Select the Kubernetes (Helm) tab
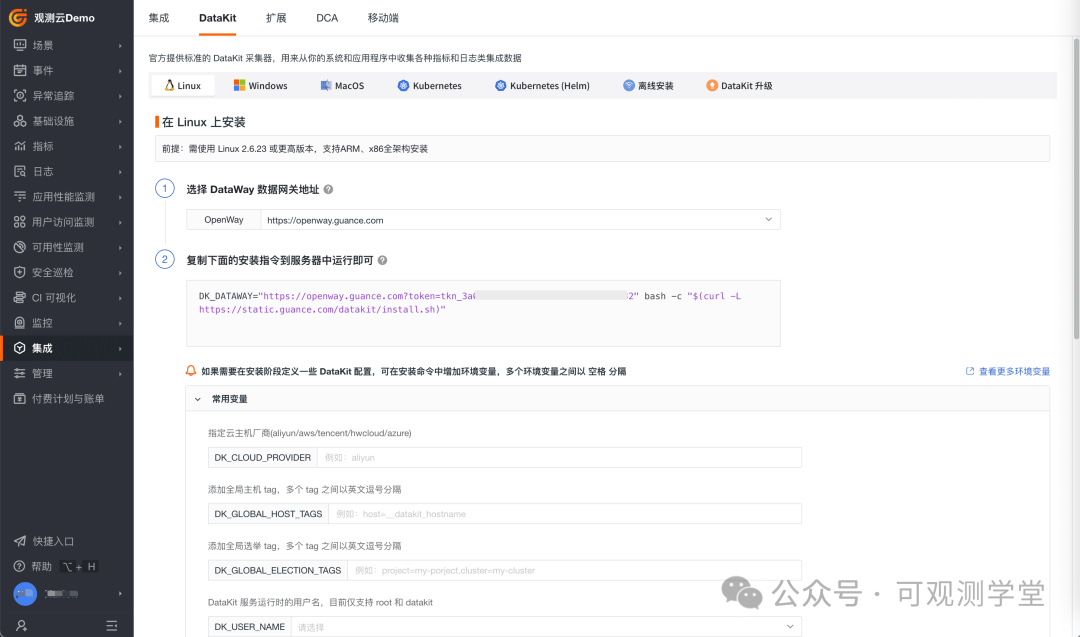 (542, 85)
